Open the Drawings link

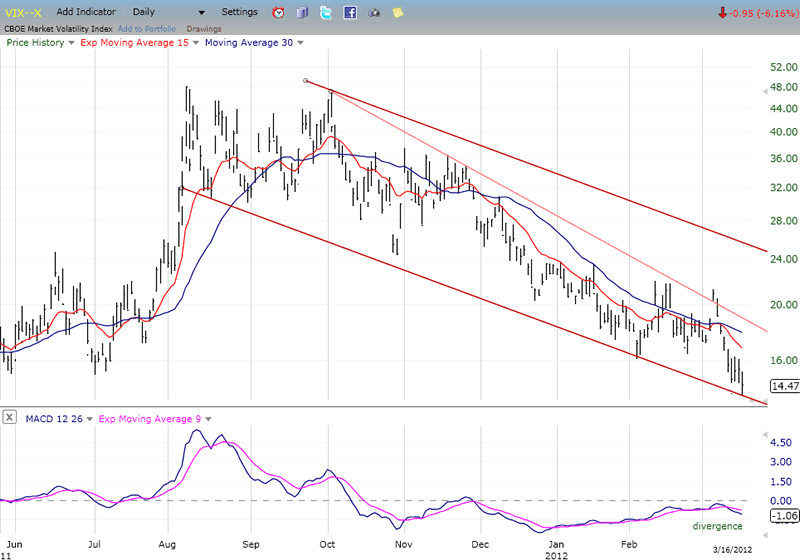tap(204, 28)
